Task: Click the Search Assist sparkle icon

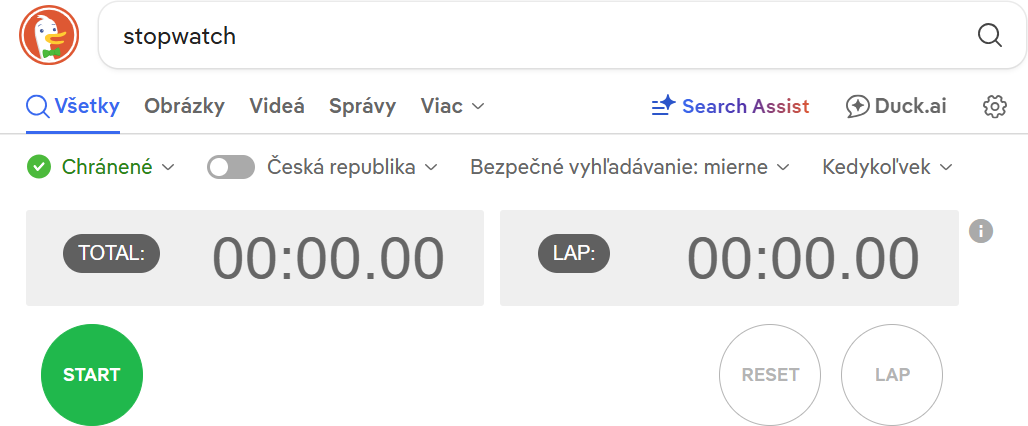Action: click(663, 106)
